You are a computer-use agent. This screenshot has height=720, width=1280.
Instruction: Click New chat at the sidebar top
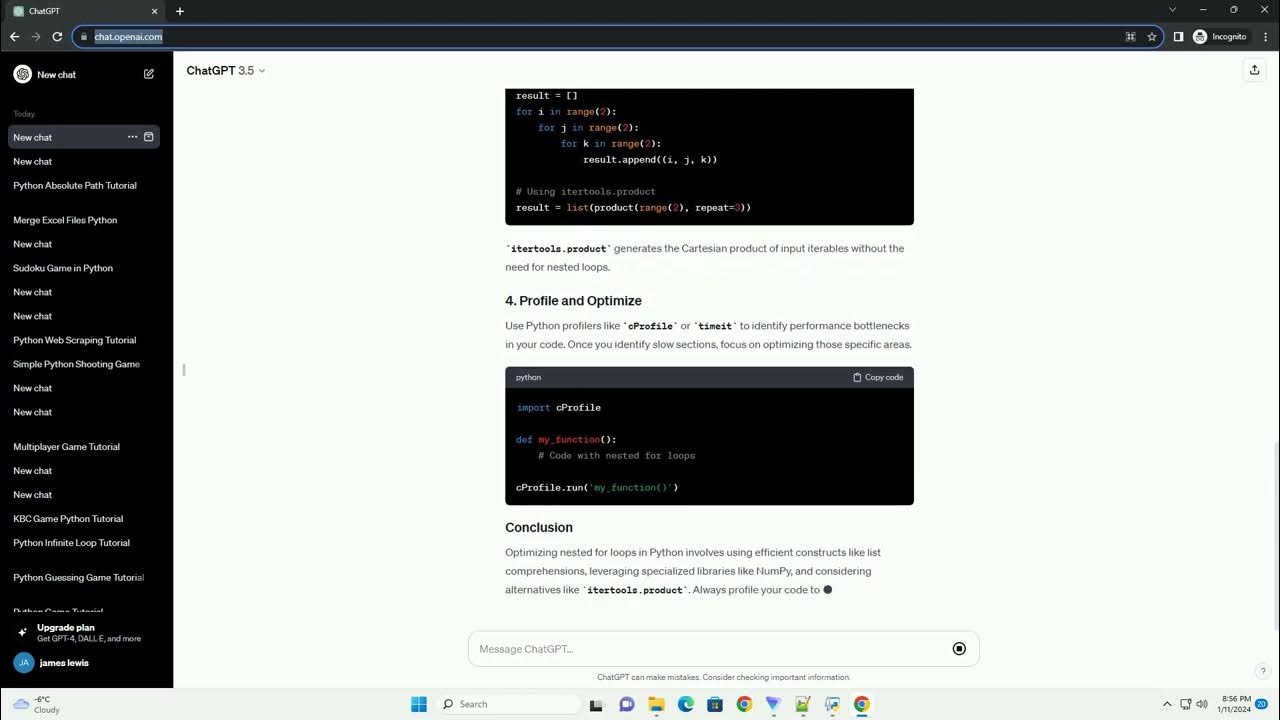tap(84, 74)
